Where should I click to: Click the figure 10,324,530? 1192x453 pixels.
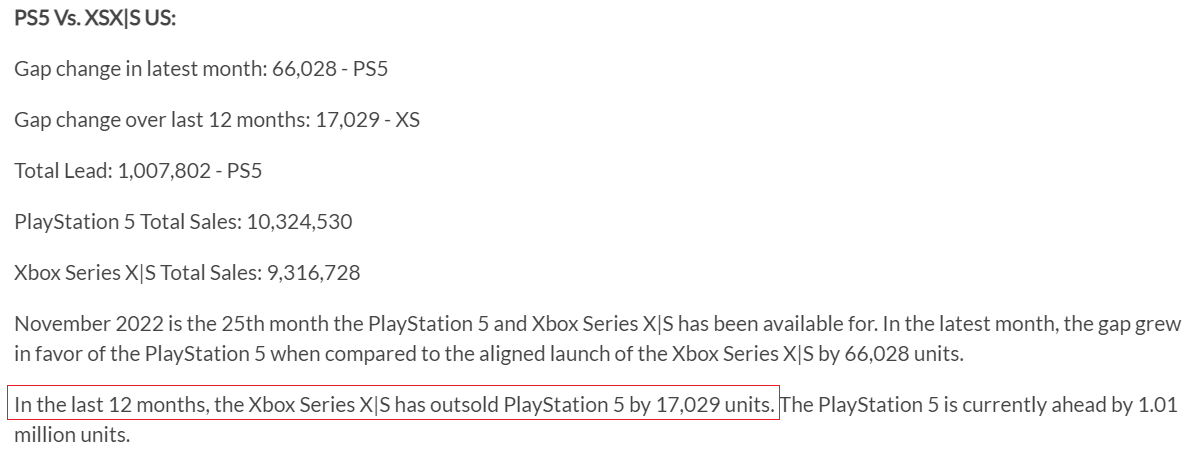tap(296, 220)
